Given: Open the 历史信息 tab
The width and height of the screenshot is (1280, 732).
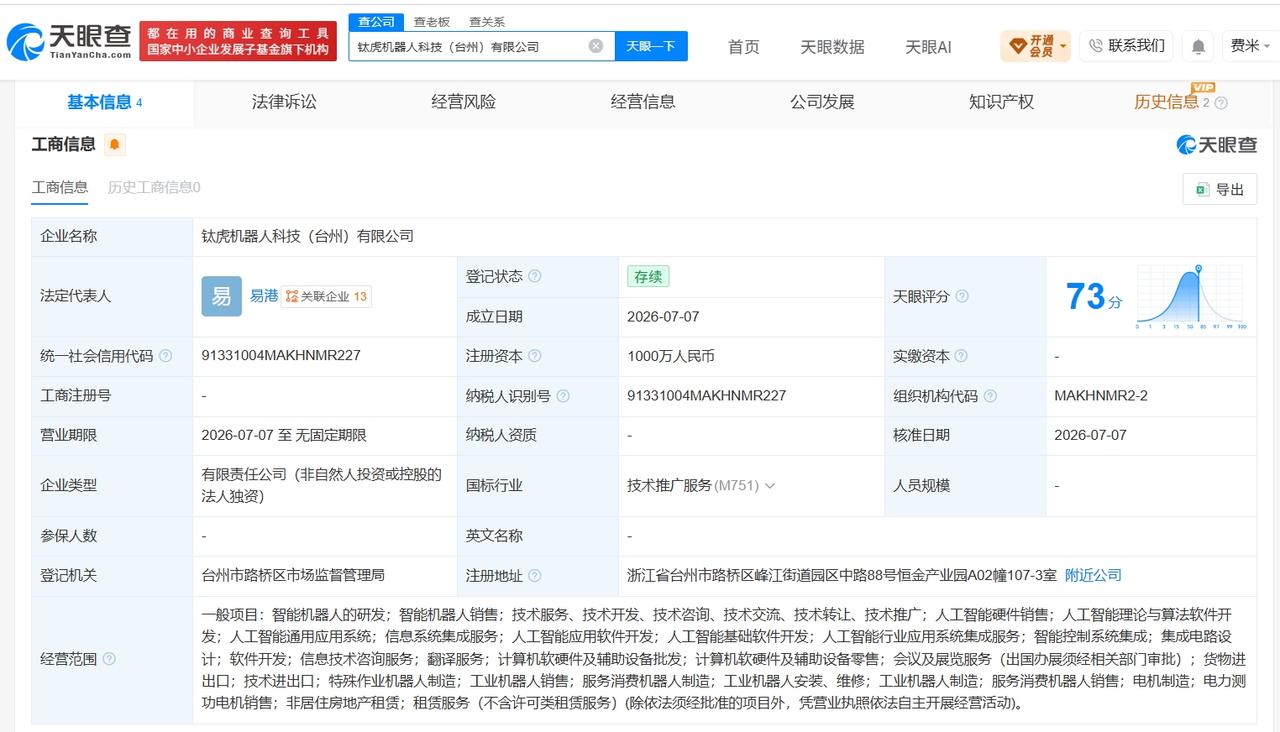Looking at the screenshot, I should coord(1166,102).
